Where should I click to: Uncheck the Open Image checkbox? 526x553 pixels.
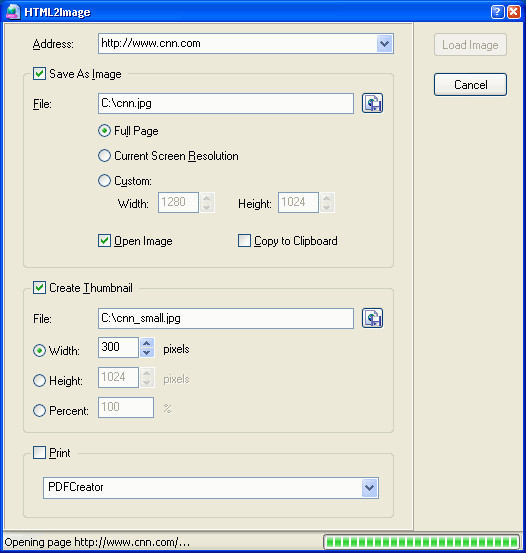[x=104, y=241]
